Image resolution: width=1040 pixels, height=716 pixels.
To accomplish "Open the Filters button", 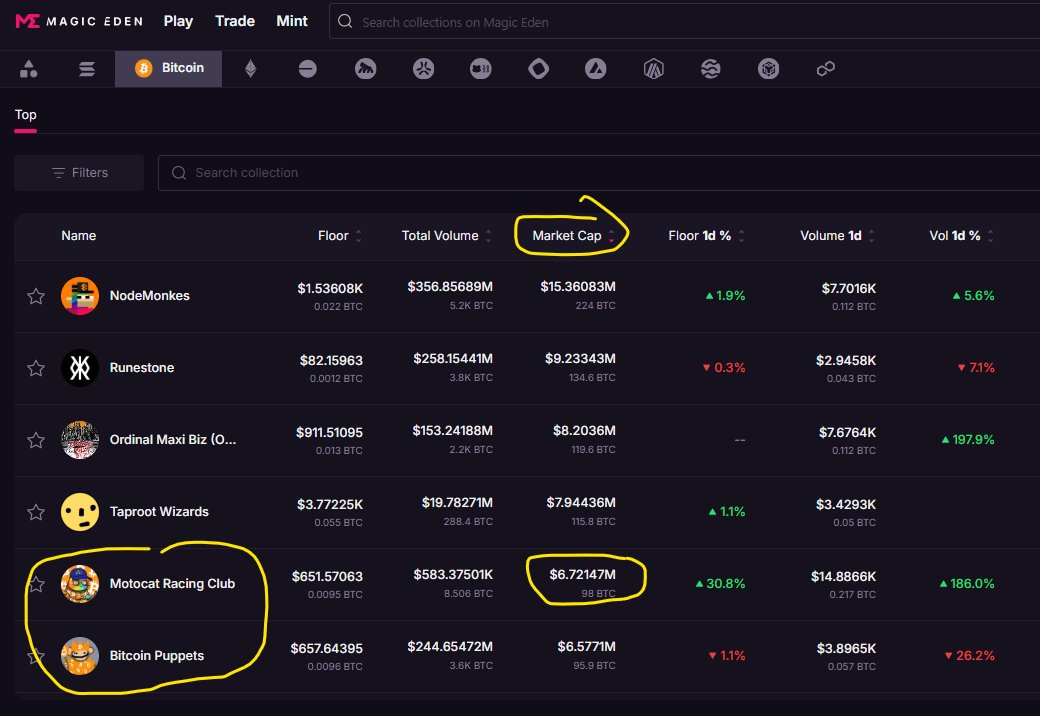I will [79, 172].
